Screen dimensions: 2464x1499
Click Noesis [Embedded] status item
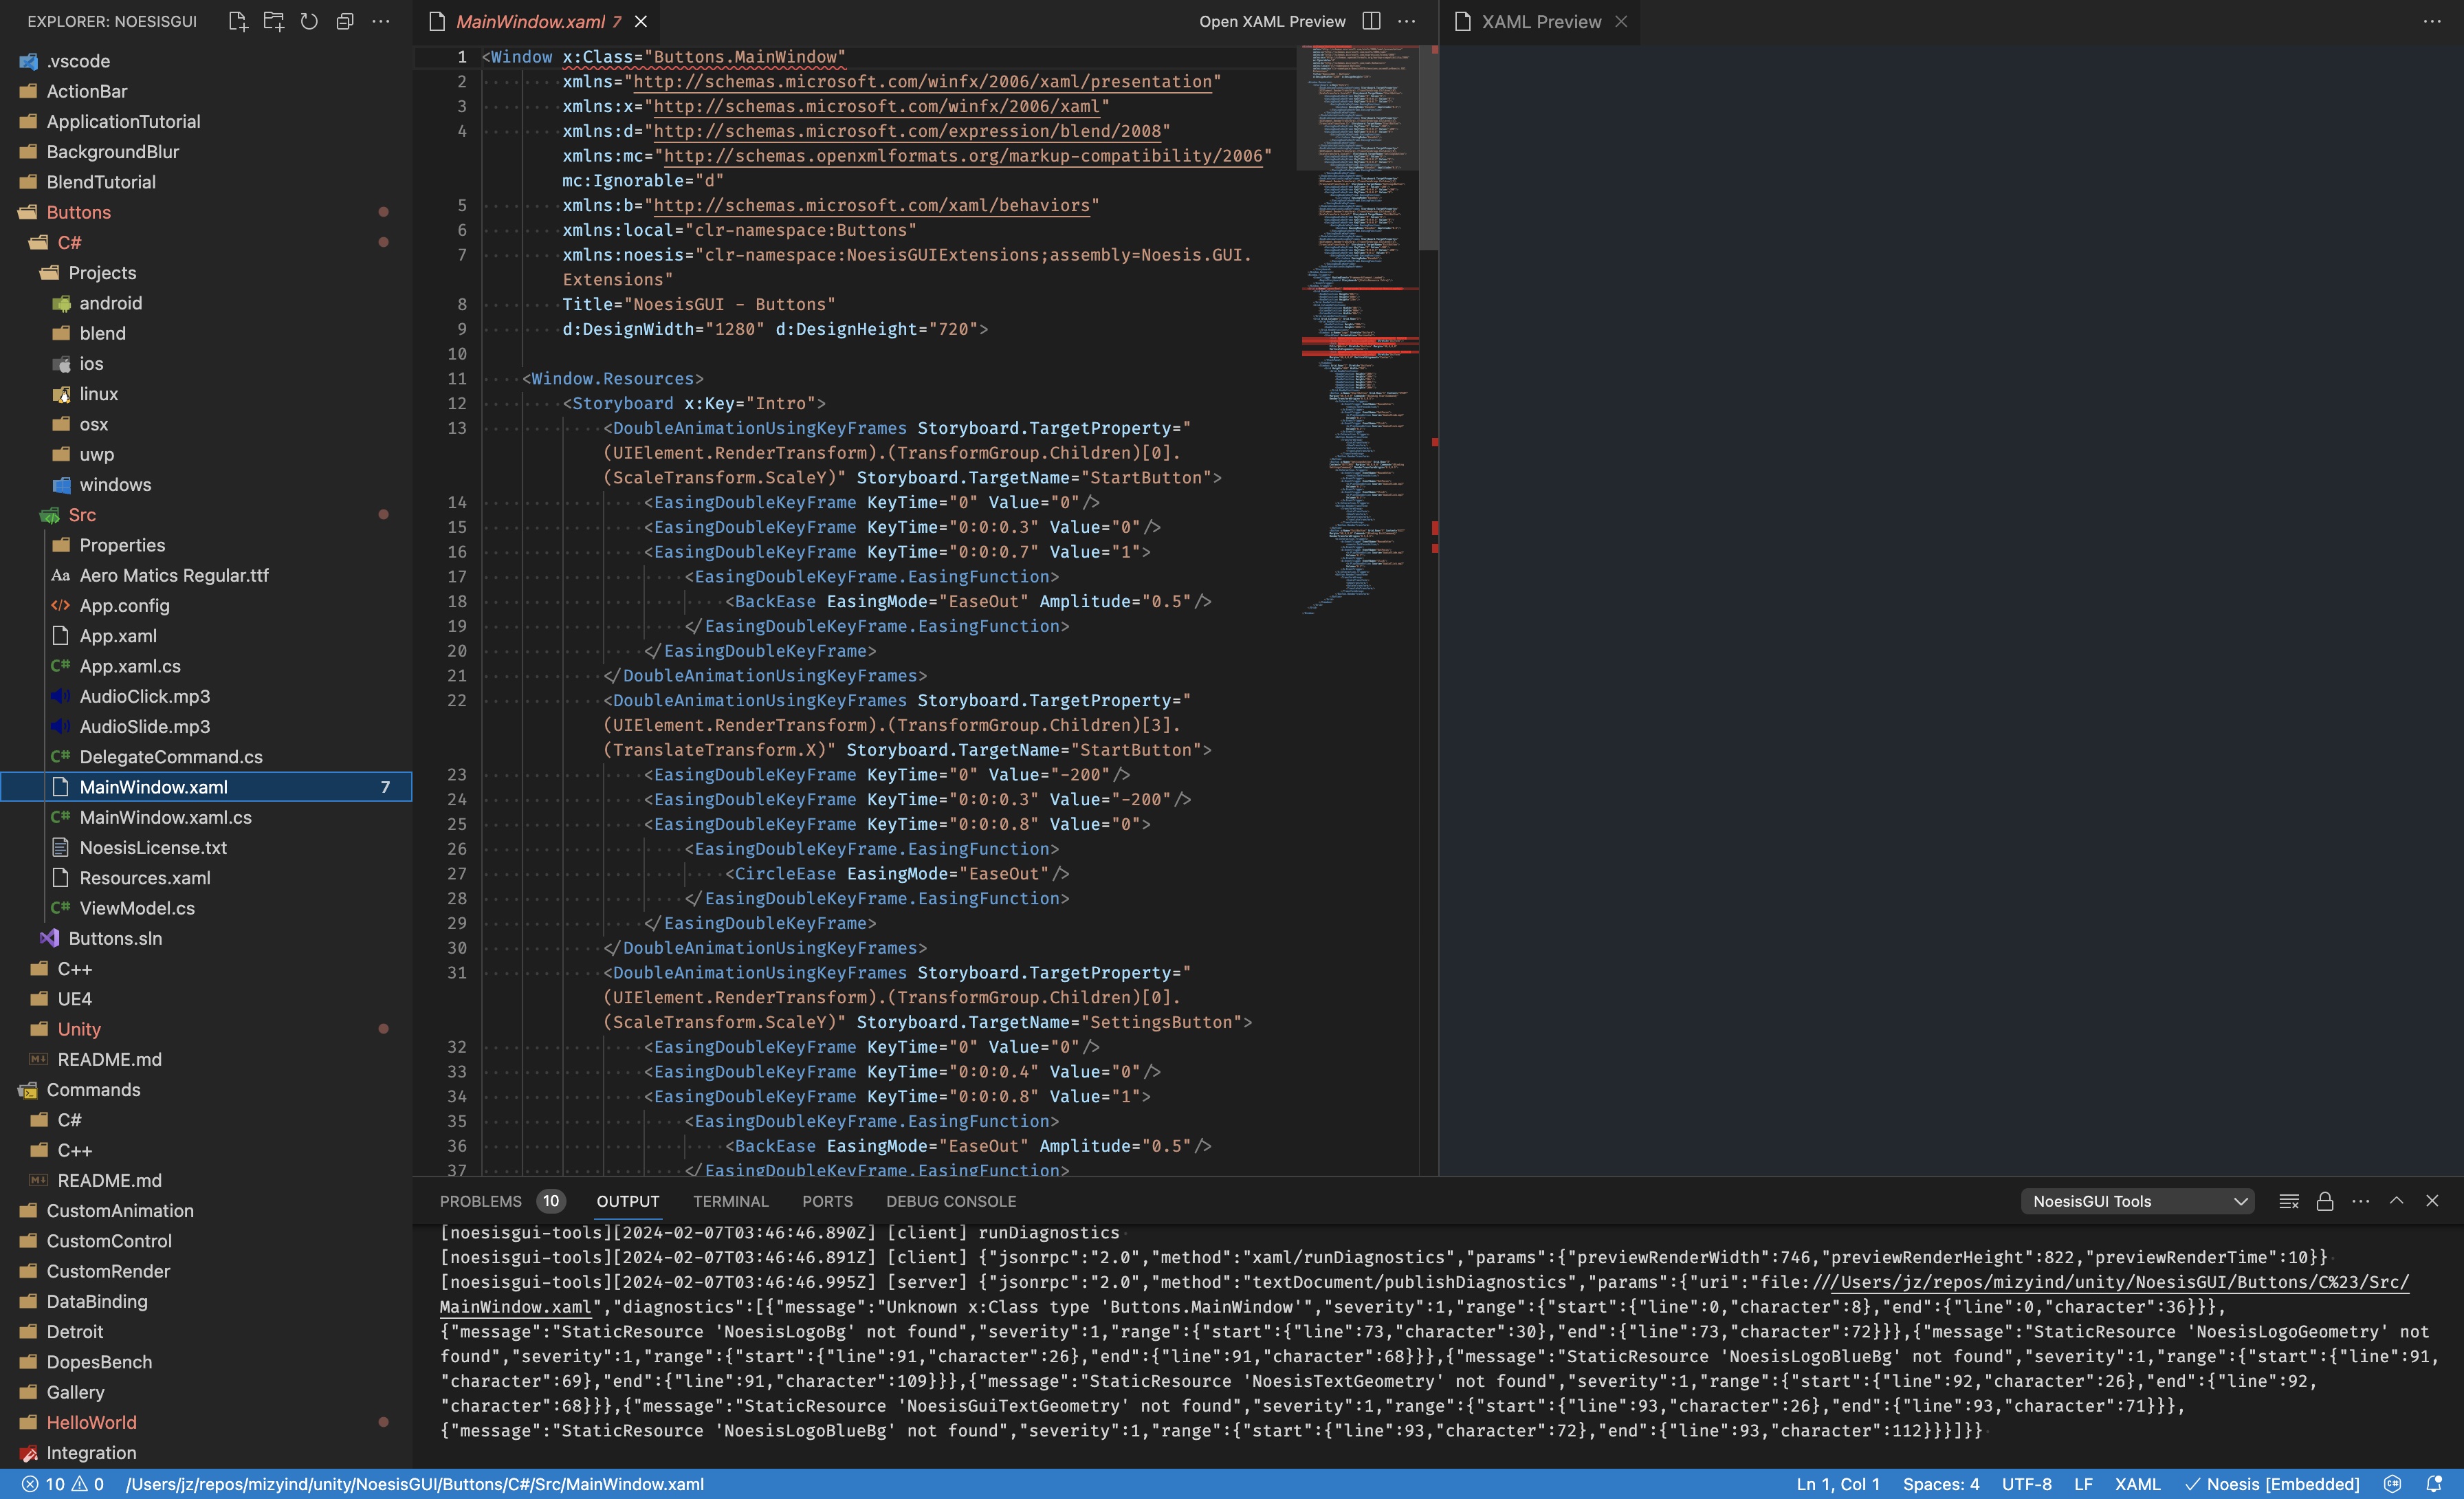(2272, 1484)
